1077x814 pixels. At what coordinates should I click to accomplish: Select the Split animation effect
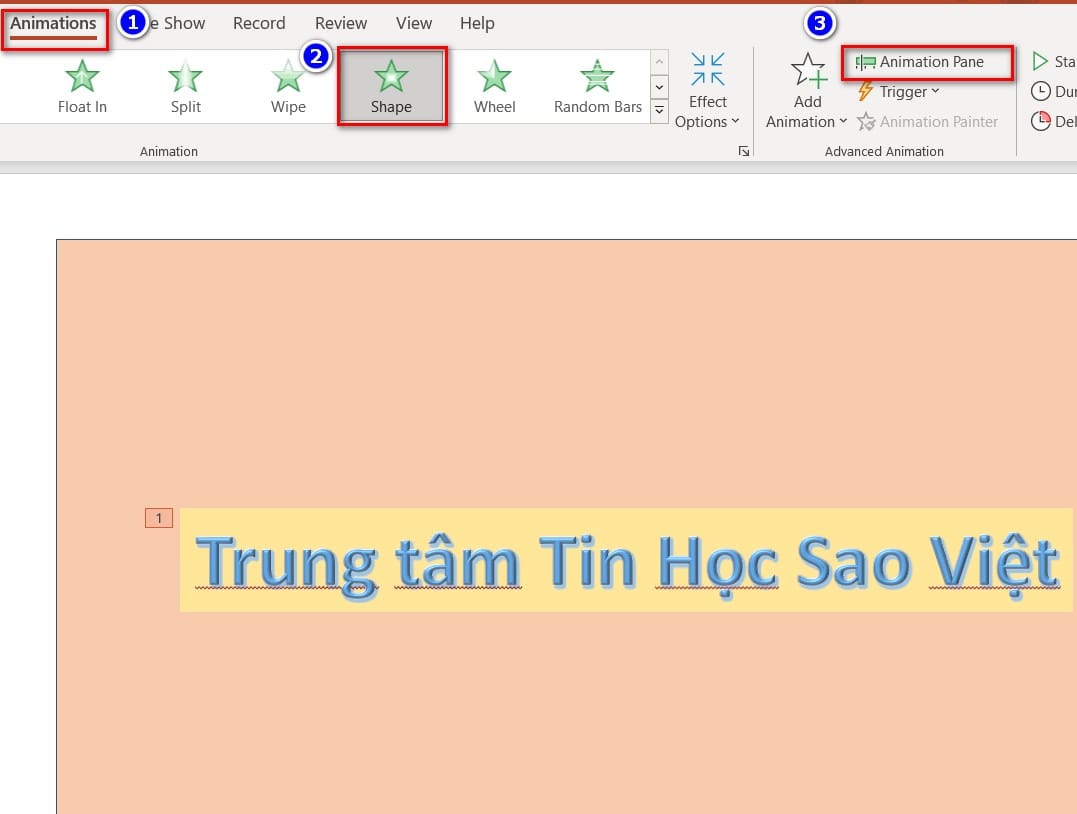(185, 85)
